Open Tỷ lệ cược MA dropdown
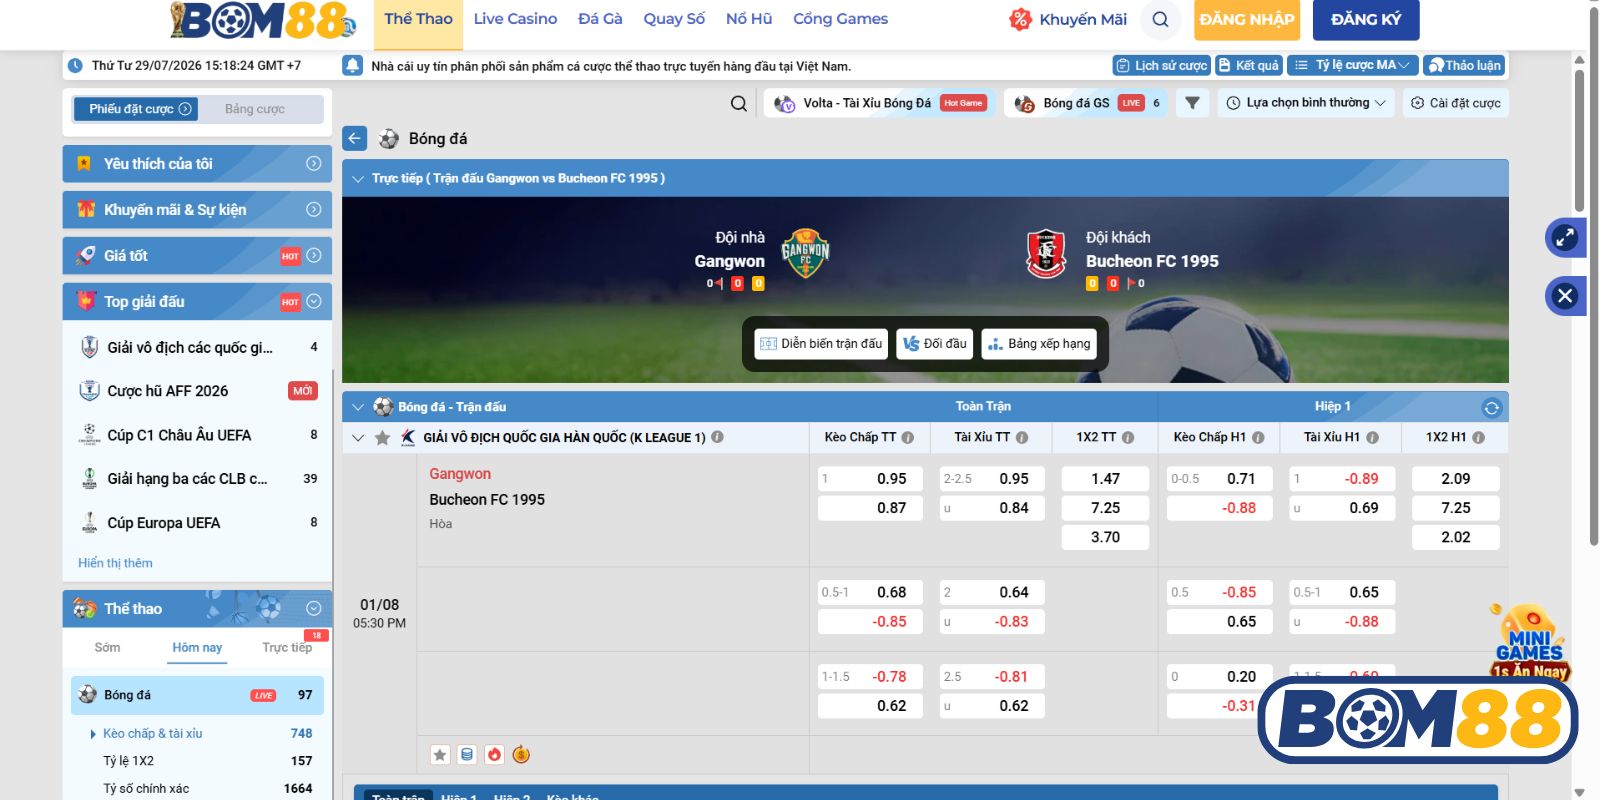The height and width of the screenshot is (800, 1600). [x=1352, y=65]
